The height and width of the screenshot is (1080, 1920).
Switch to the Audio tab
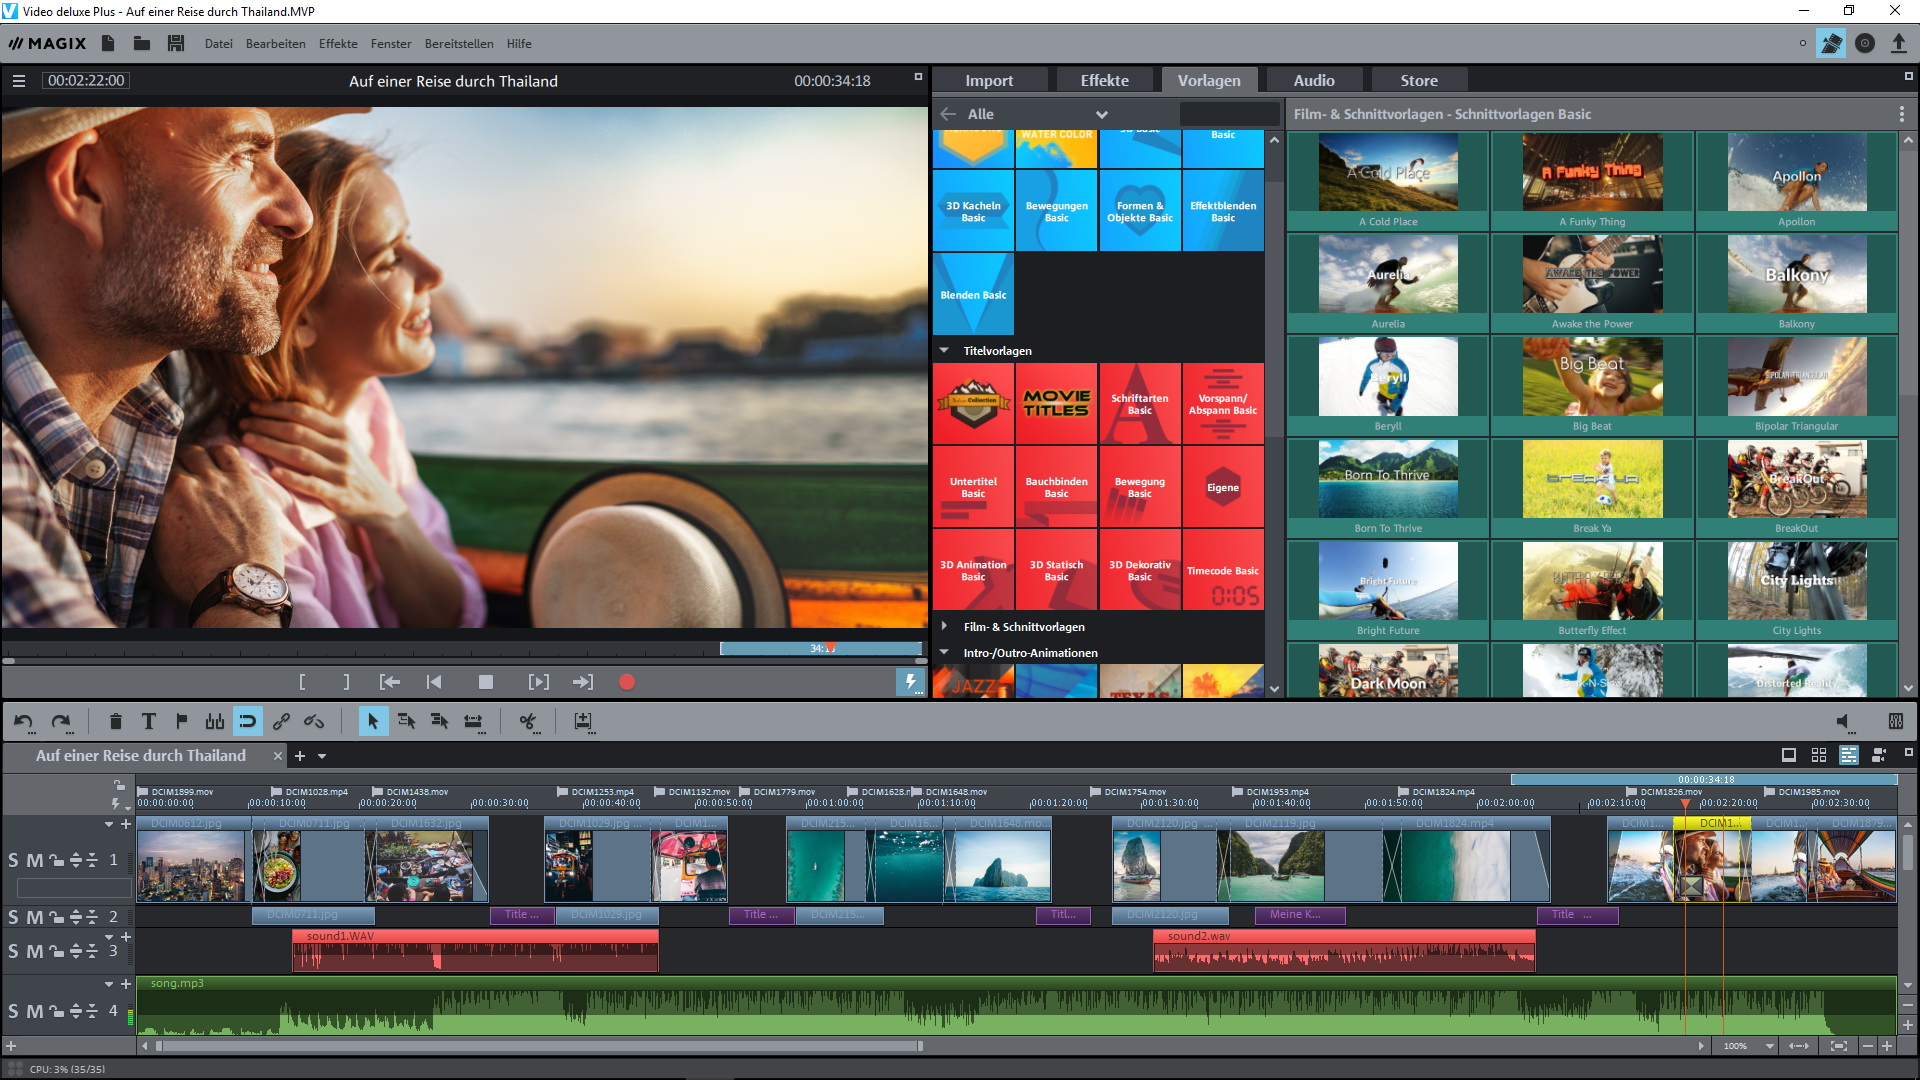(1313, 81)
